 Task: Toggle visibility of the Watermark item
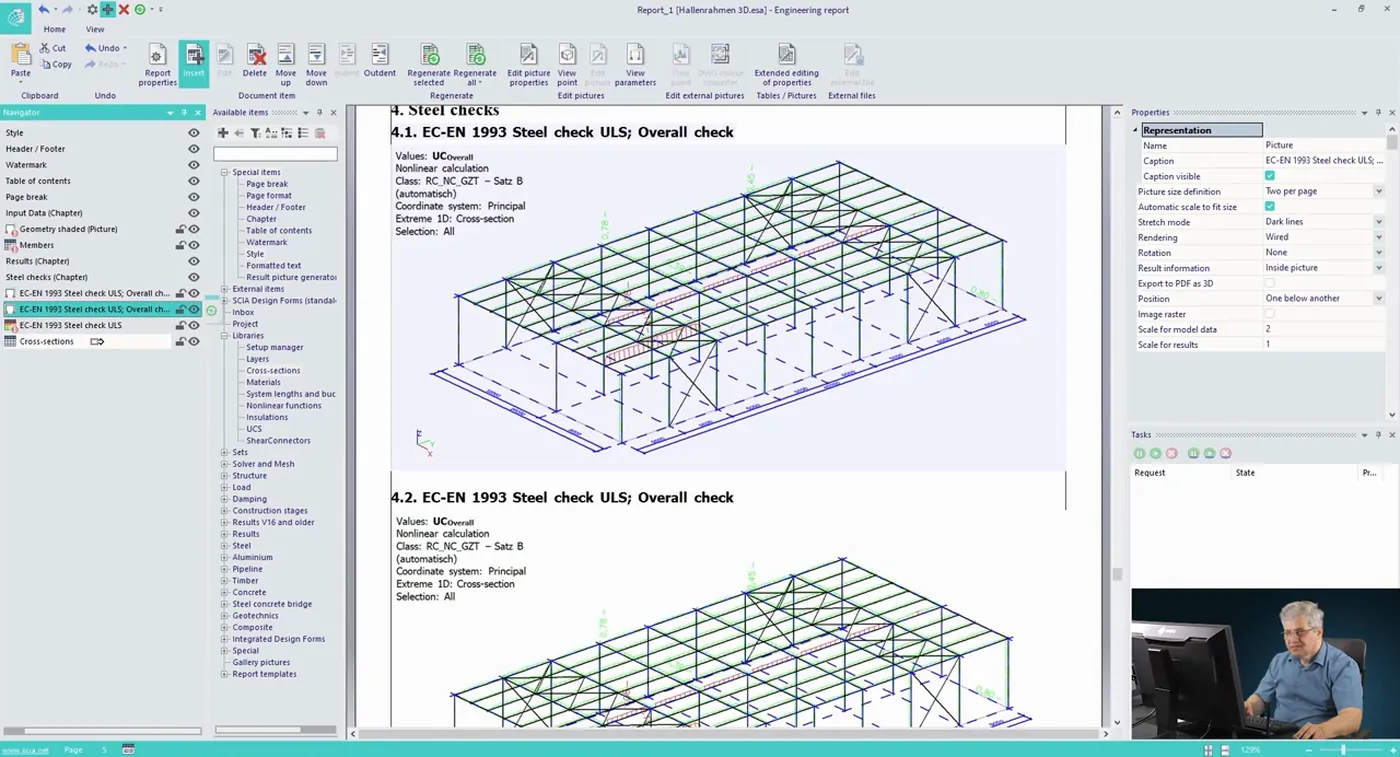click(x=194, y=165)
